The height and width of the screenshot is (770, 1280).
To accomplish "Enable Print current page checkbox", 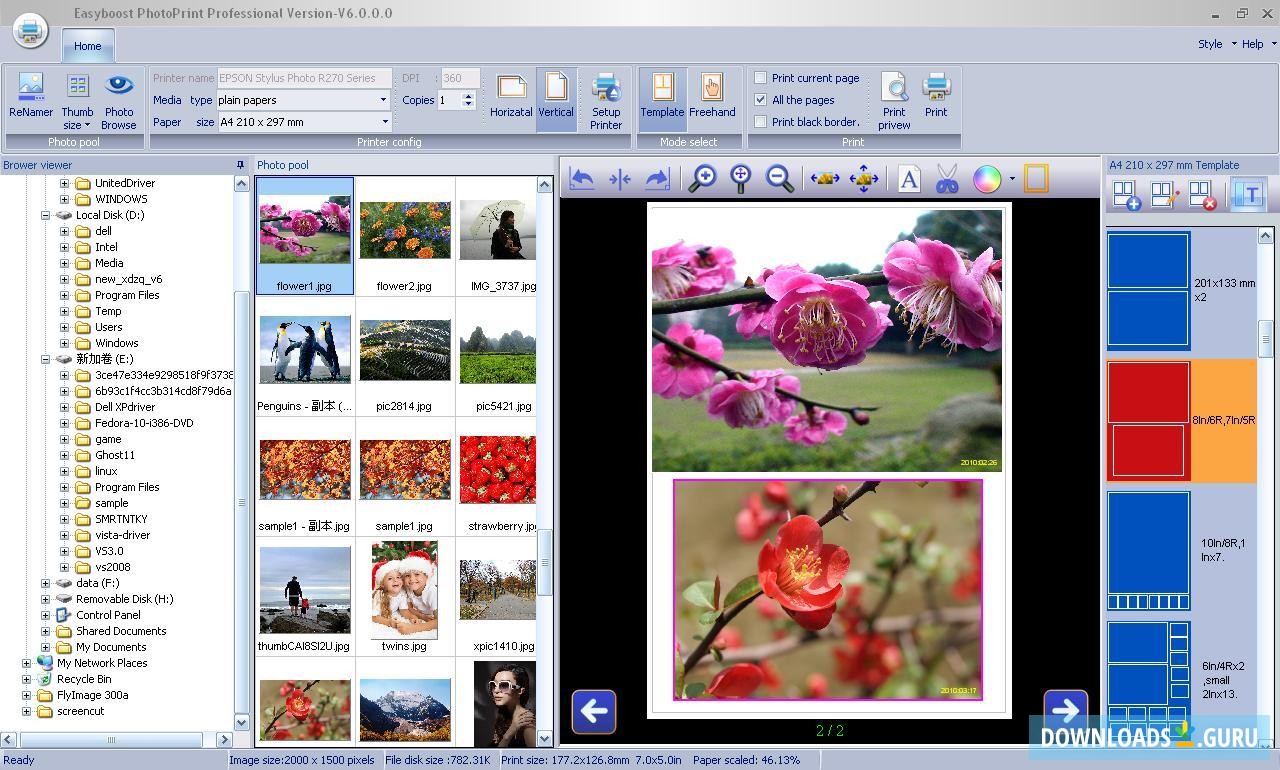I will tap(761, 78).
